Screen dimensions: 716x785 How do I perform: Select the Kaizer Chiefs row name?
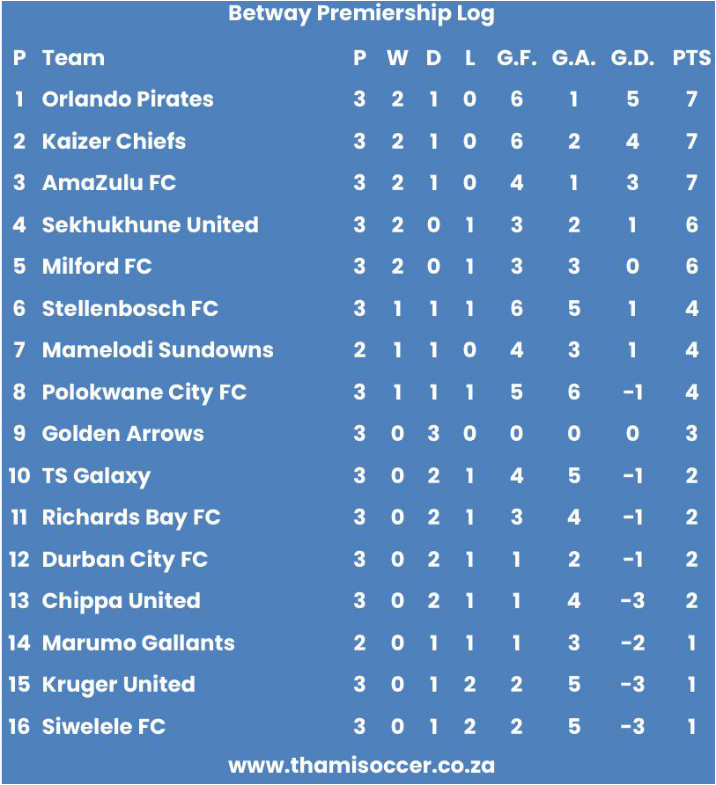114,141
